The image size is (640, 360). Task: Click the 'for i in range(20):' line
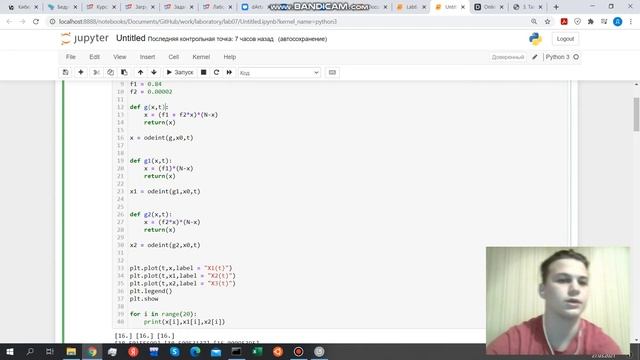click(163, 314)
